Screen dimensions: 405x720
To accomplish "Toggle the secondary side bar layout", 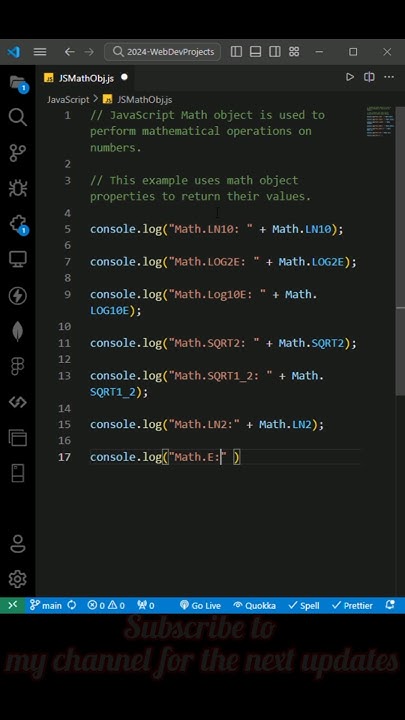I will tap(275, 52).
